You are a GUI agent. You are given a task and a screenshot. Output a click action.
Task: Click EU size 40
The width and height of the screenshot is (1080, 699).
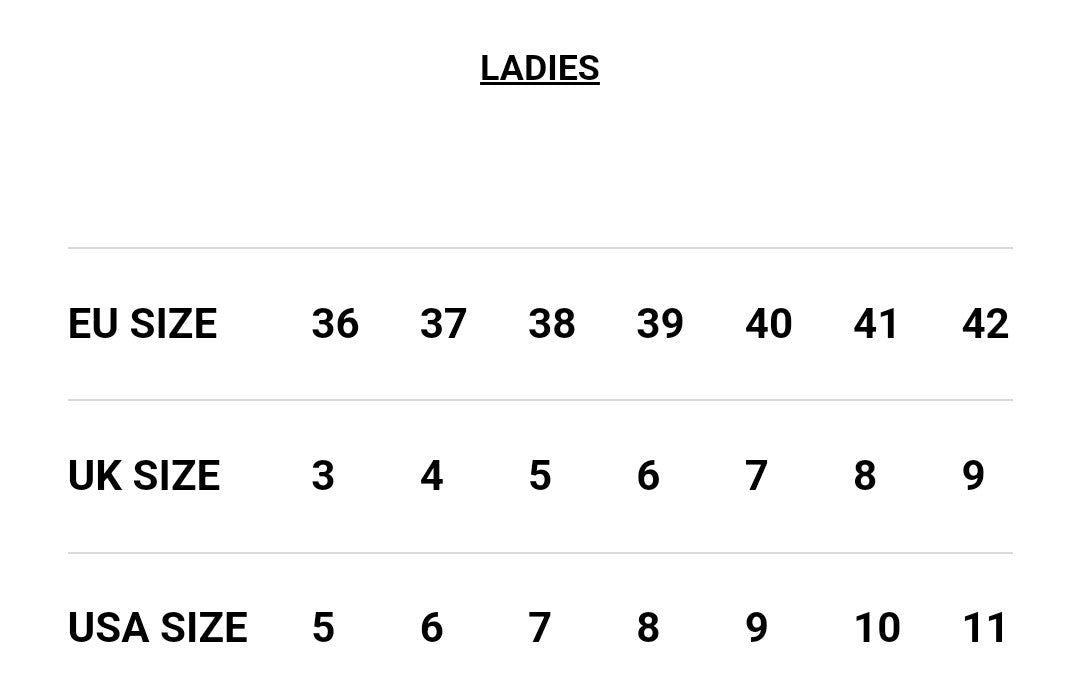point(768,324)
